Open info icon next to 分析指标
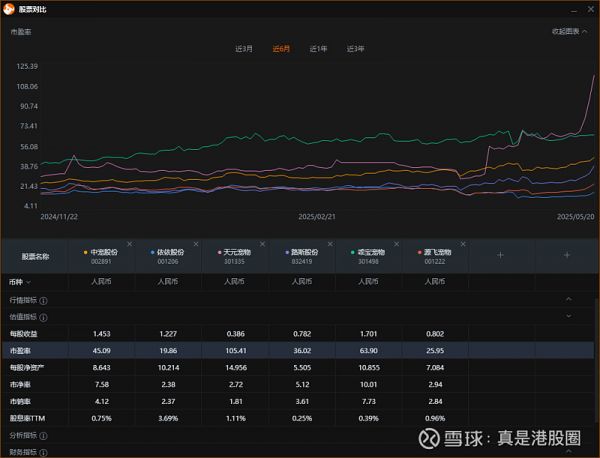The height and width of the screenshot is (458, 600). (44, 436)
